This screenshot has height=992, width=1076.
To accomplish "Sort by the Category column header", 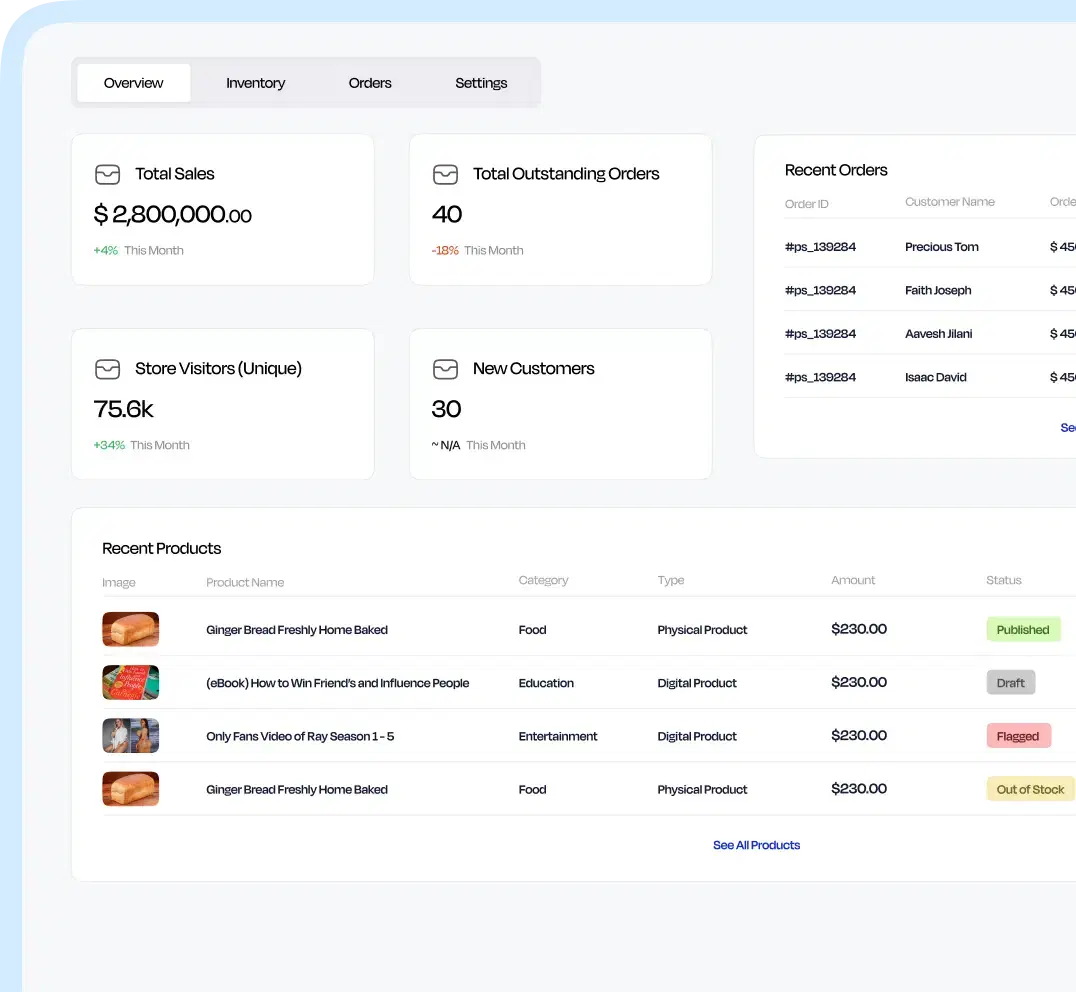I will tap(543, 580).
